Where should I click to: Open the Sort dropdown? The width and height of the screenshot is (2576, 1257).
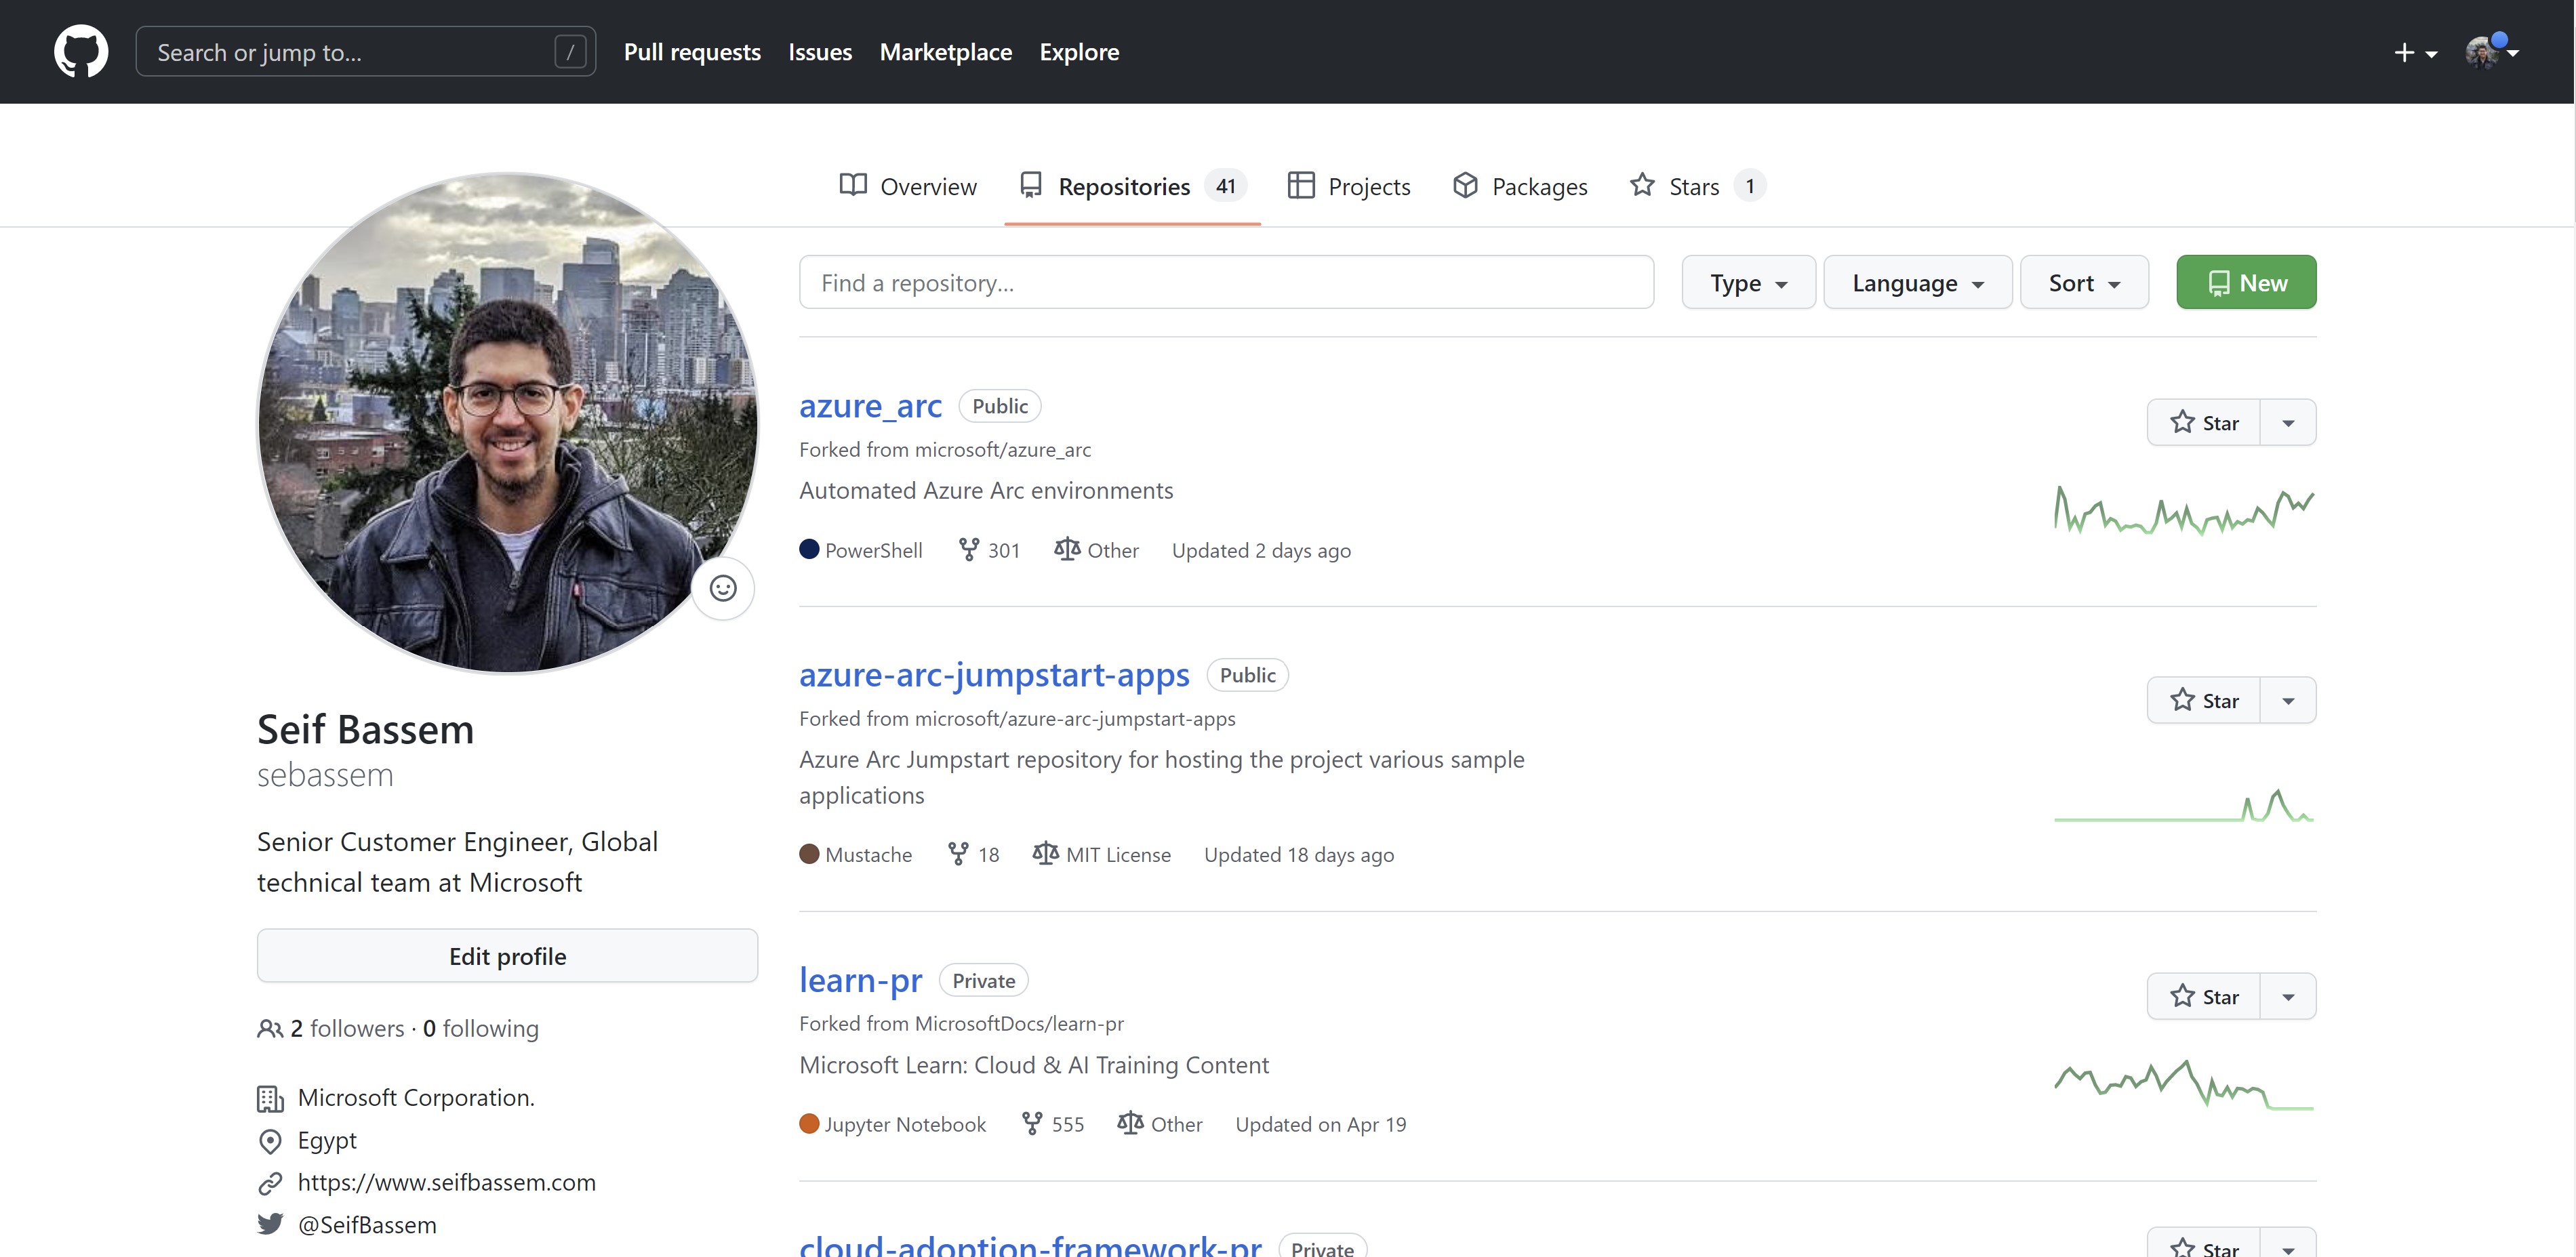2084,282
